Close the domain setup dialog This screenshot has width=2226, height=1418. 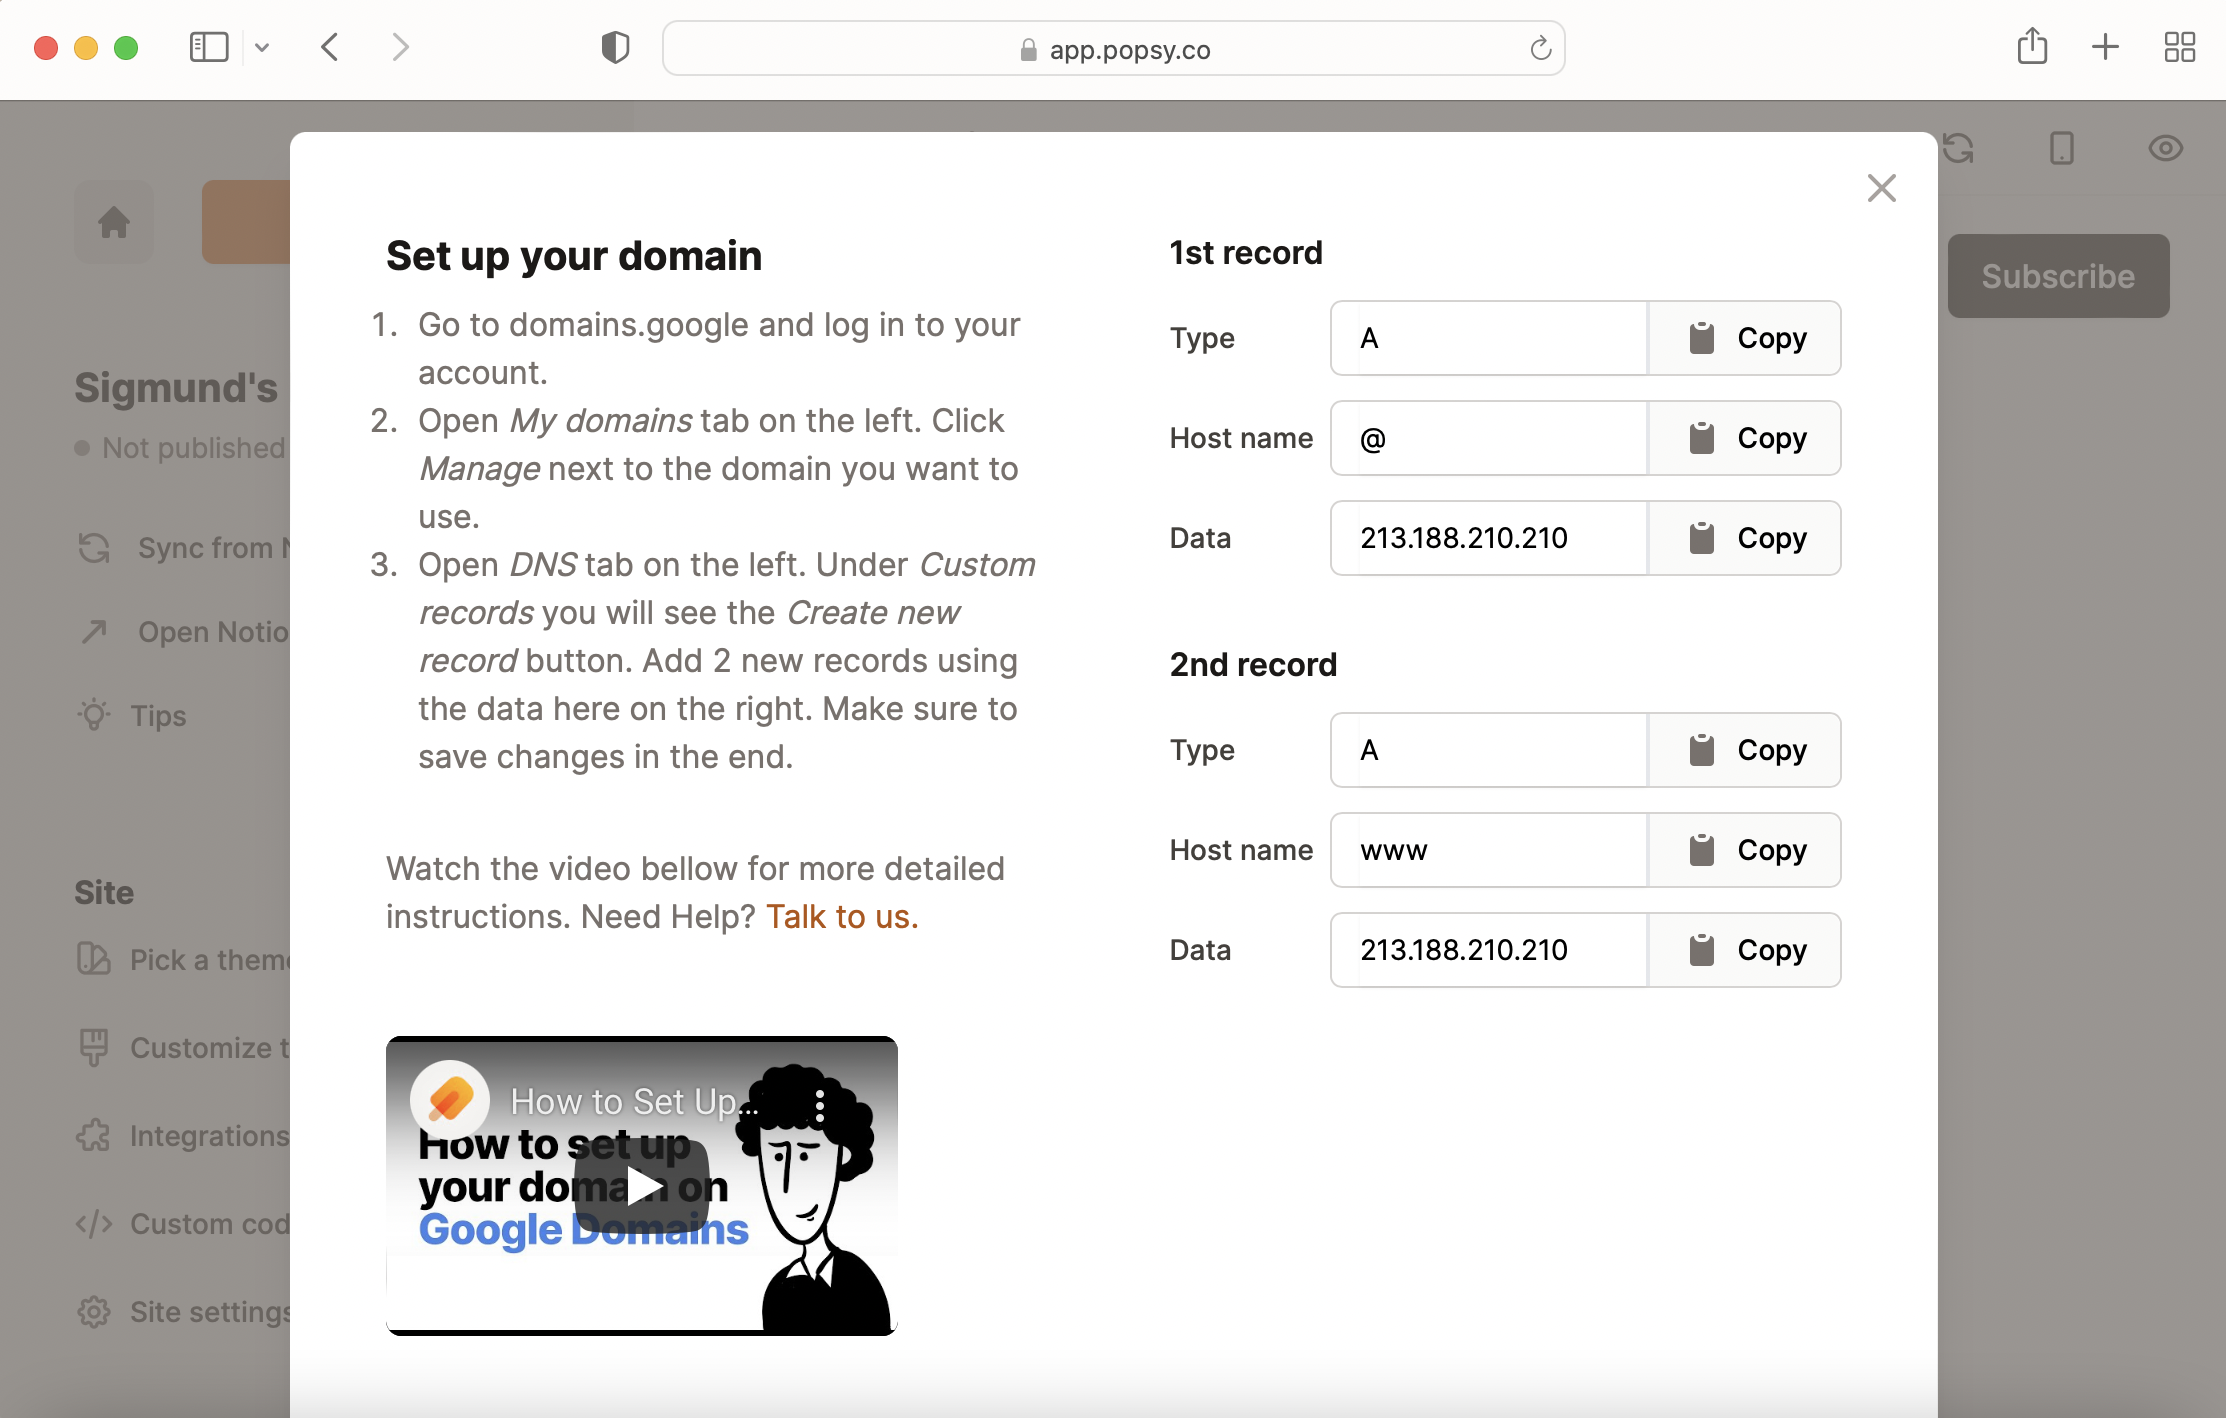(1881, 188)
